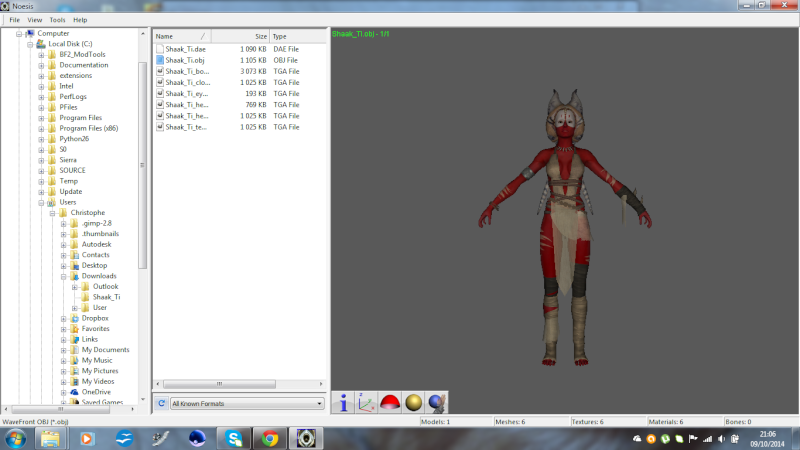Click the Meshes: 6 status entry

(x=531, y=422)
